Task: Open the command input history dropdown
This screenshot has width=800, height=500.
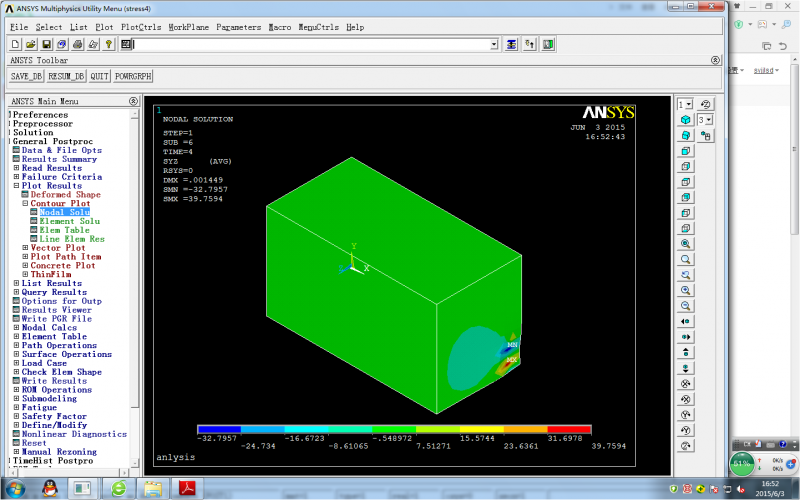Action: 494,44
